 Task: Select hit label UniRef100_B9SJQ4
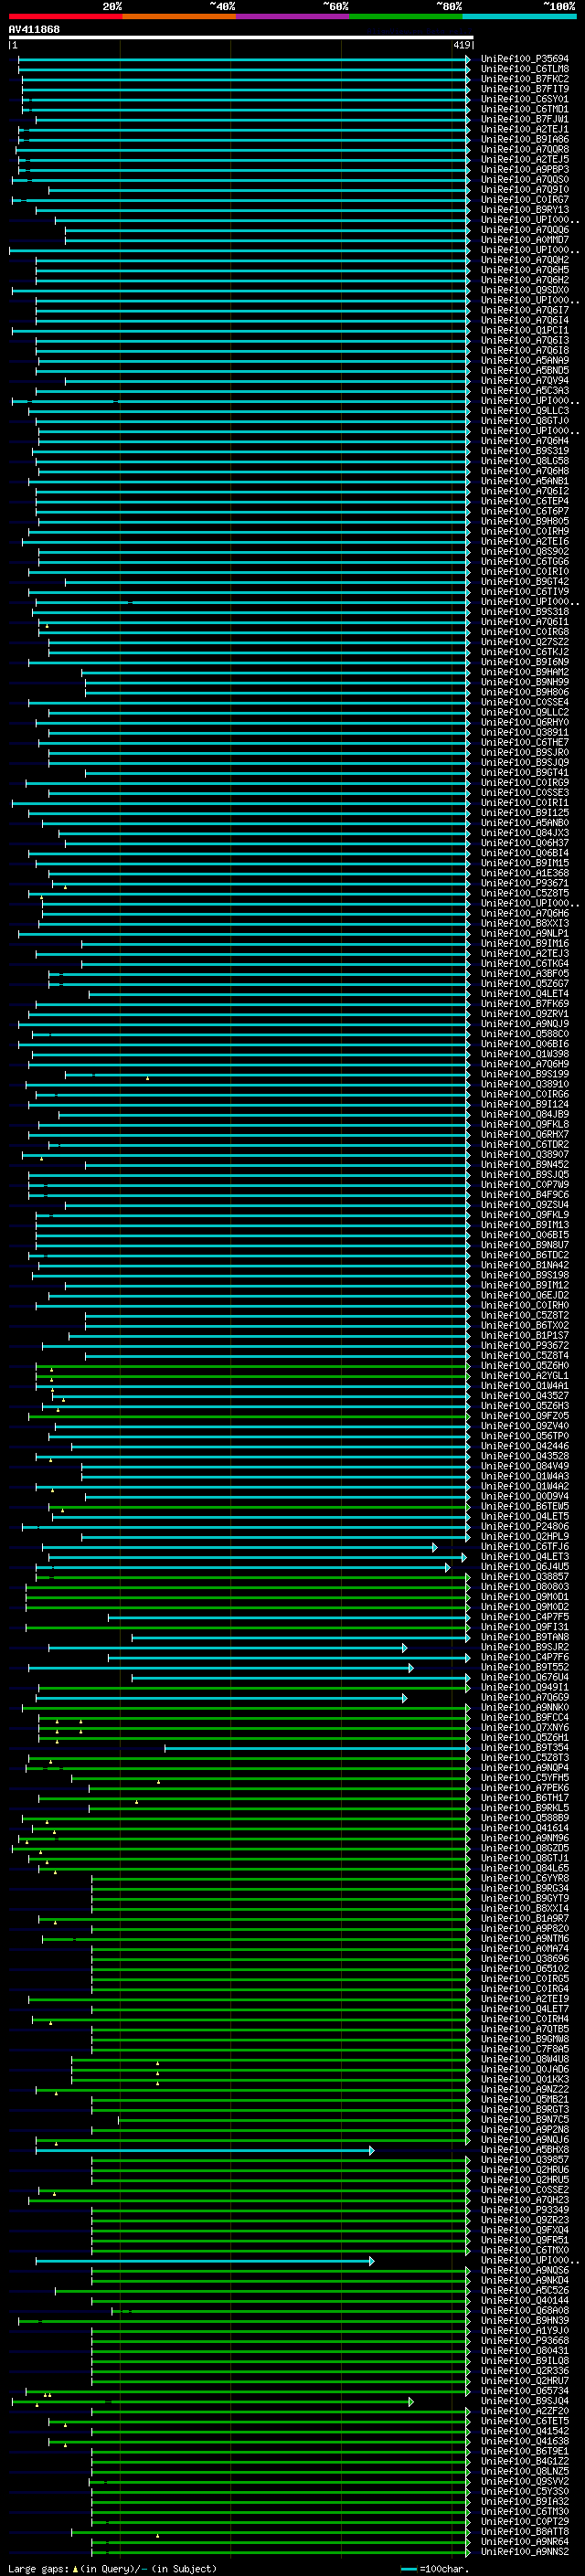point(524,2400)
